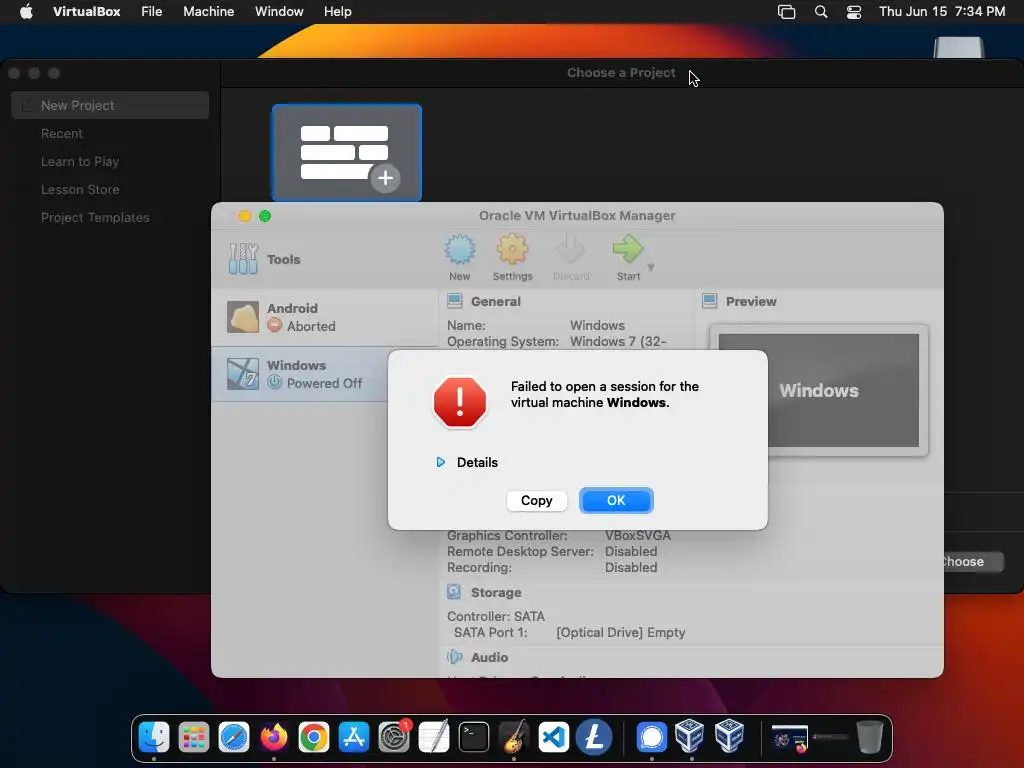Screen dimensions: 1024x768
Task: Click the '[Optical Drive] Empty' text
Action: (x=620, y=633)
